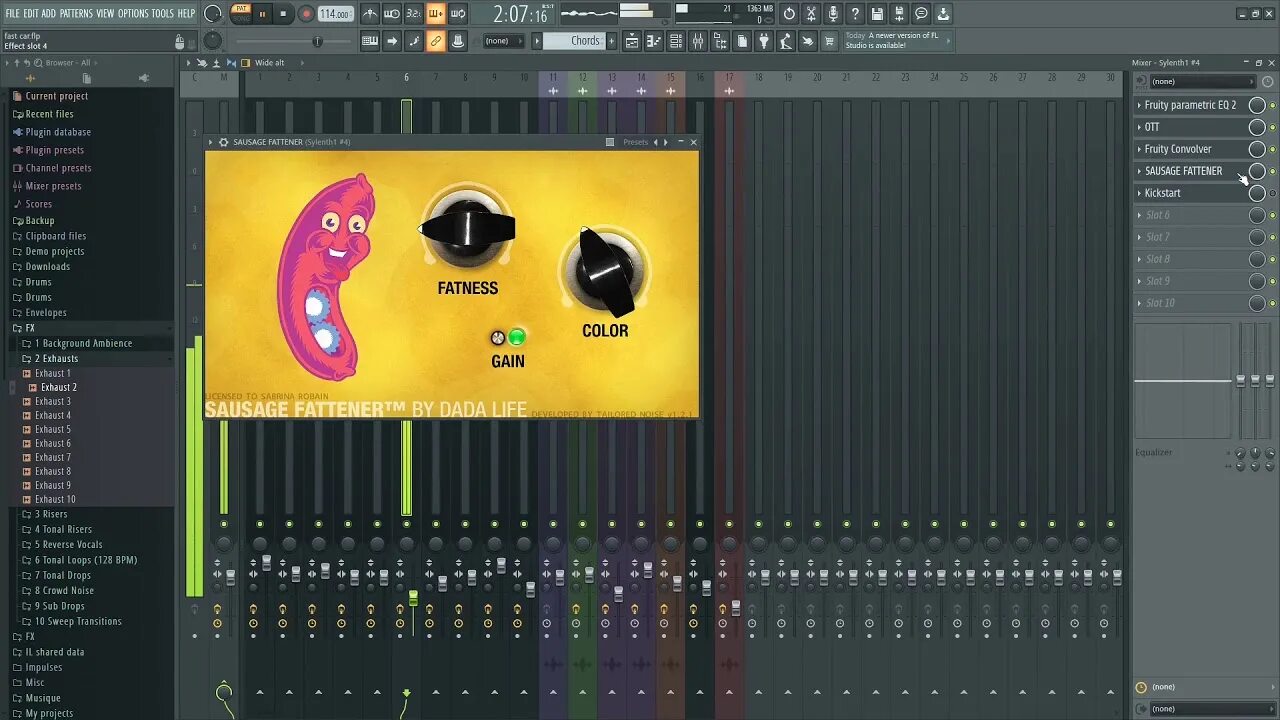Open the ADD menu
This screenshot has height=720, width=1280.
pos(49,13)
